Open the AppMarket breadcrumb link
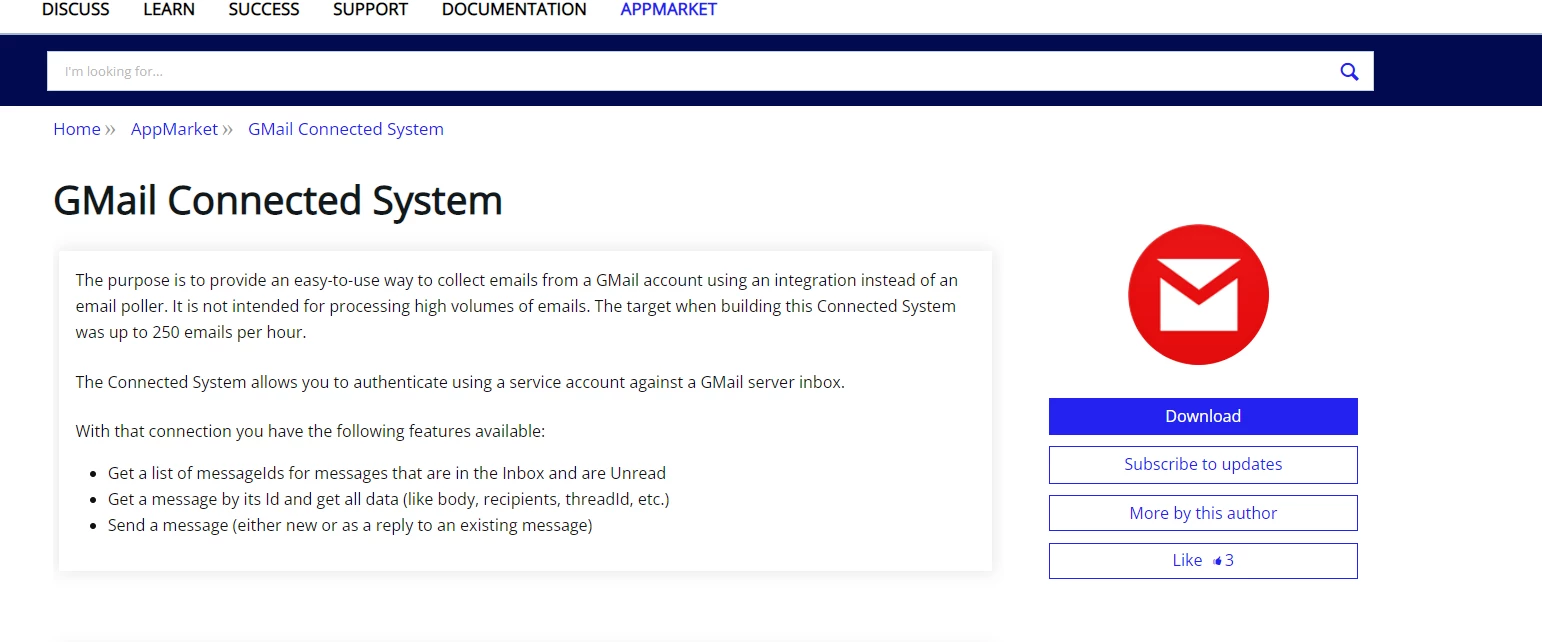Viewport: 1542px width, 642px height. tap(174, 129)
